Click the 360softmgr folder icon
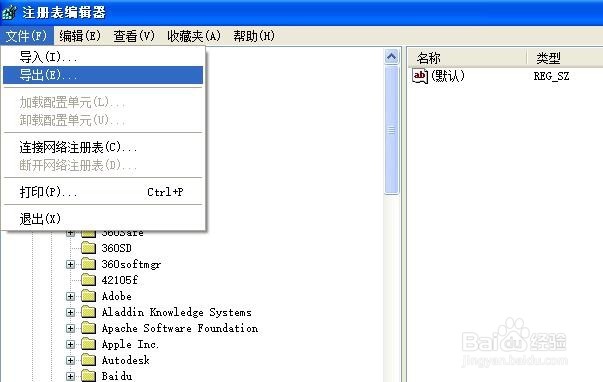603x382 pixels. (x=89, y=264)
